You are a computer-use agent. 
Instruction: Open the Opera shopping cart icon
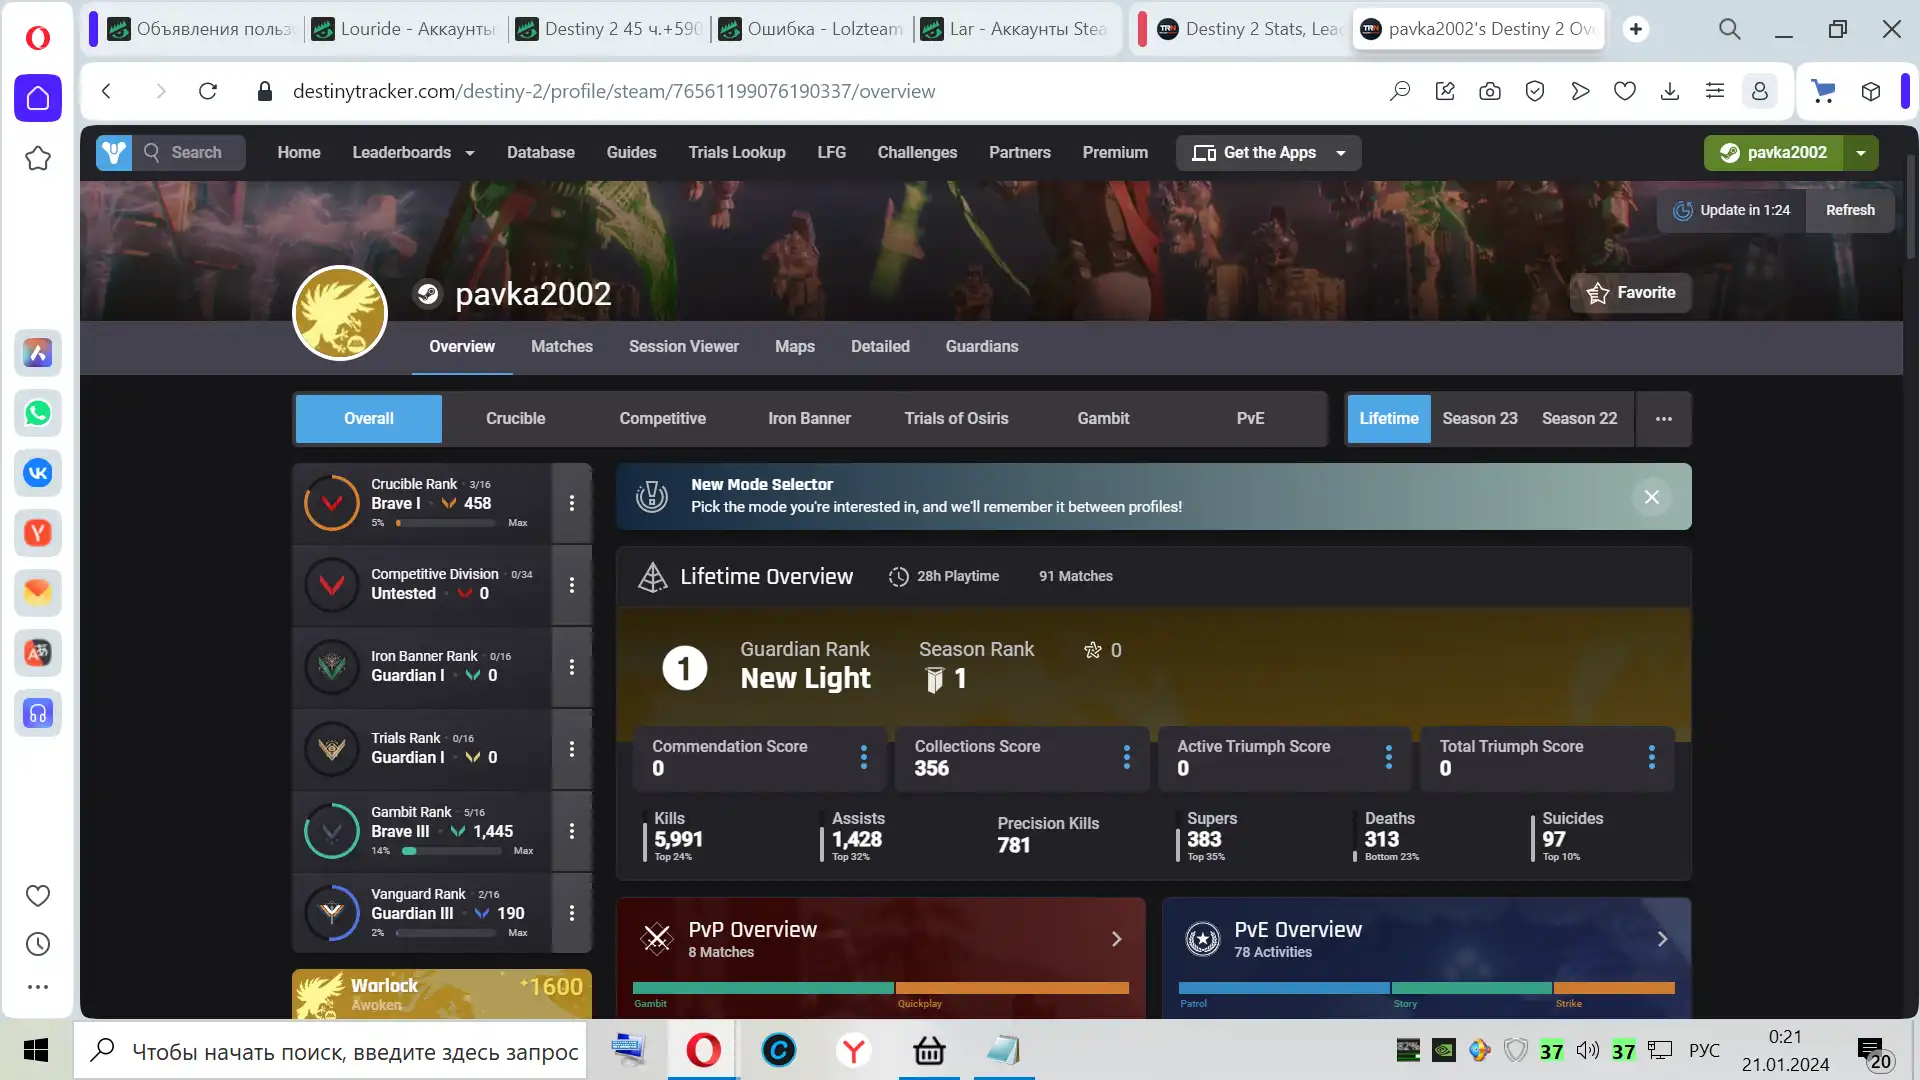(x=1823, y=91)
